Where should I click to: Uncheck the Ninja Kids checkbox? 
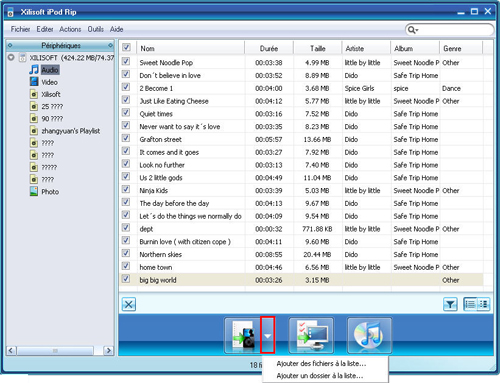tap(126, 189)
